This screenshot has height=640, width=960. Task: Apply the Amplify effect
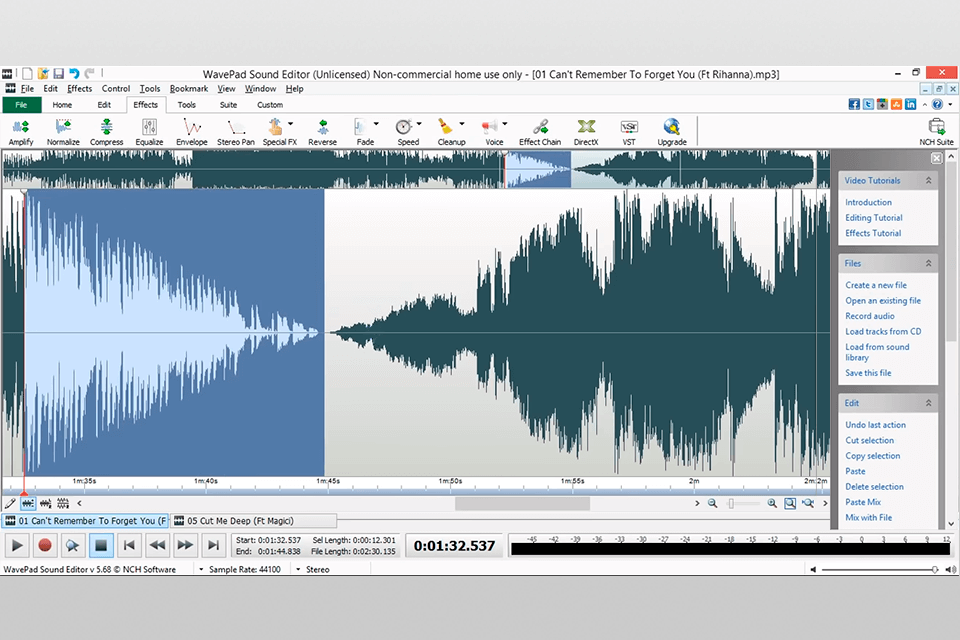tap(21, 132)
